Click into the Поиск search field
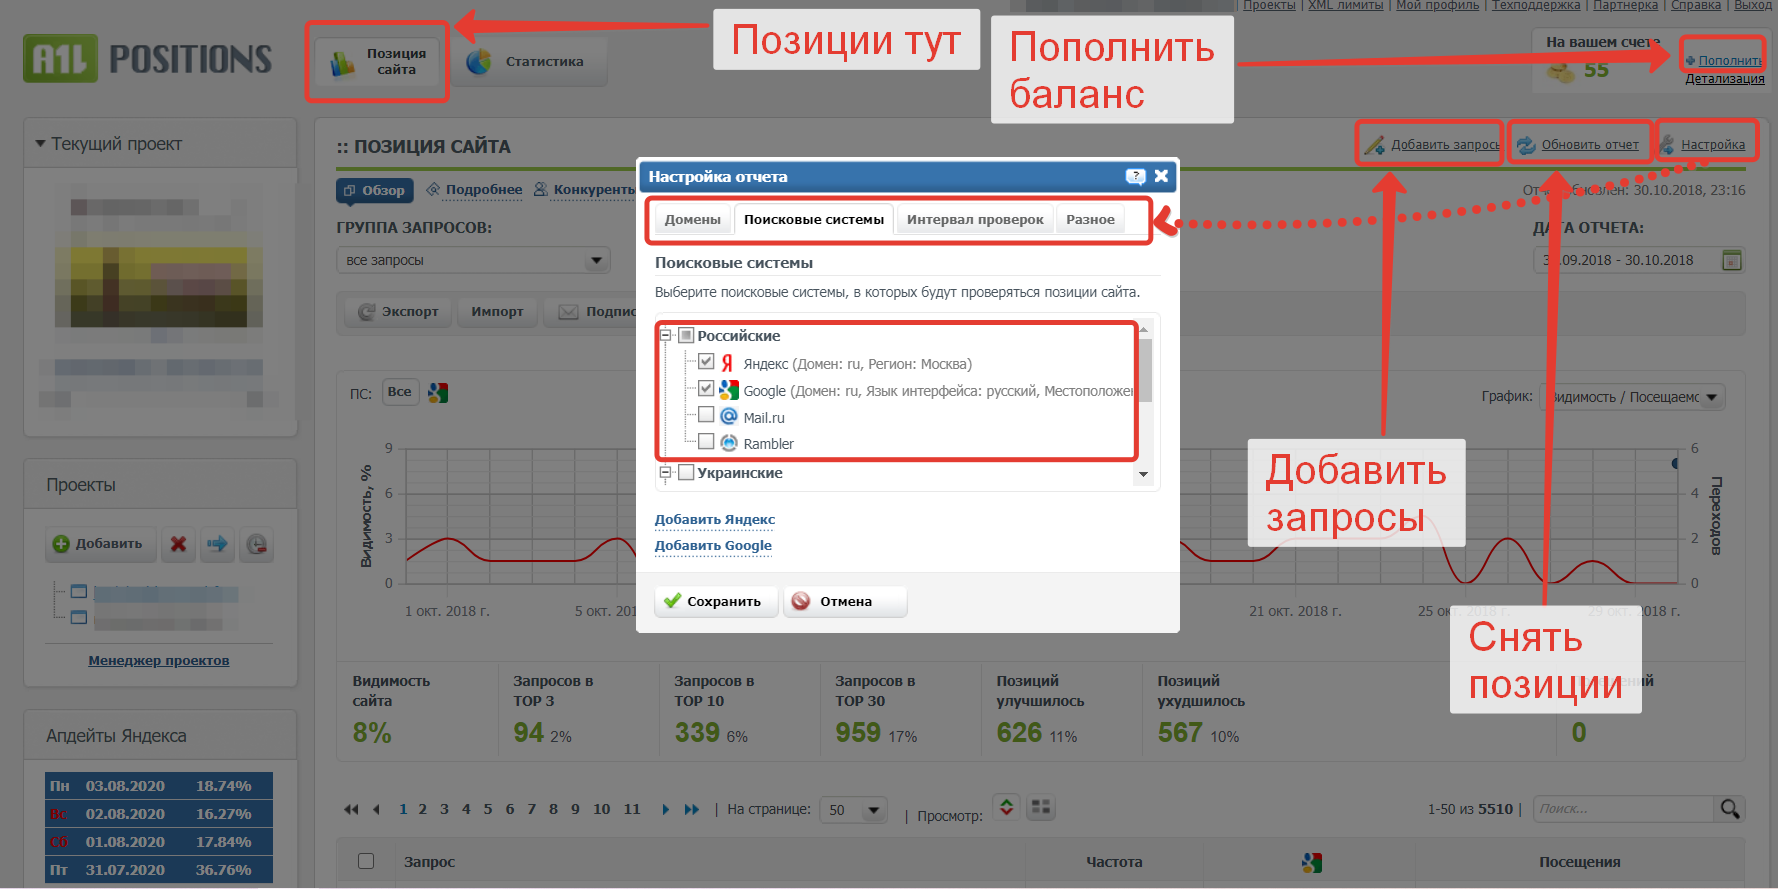Screen dimensions: 1778x889 pos(1624,809)
